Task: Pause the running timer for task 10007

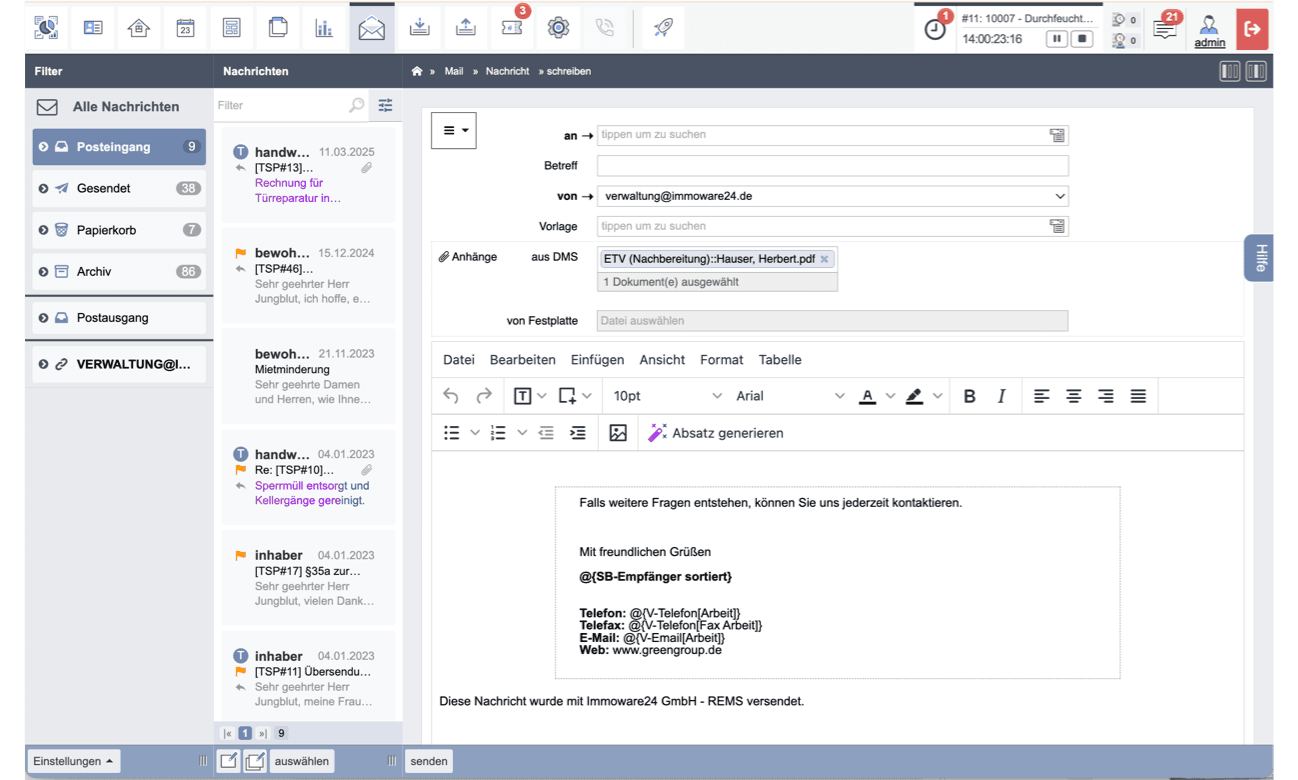Action: pos(1056,39)
